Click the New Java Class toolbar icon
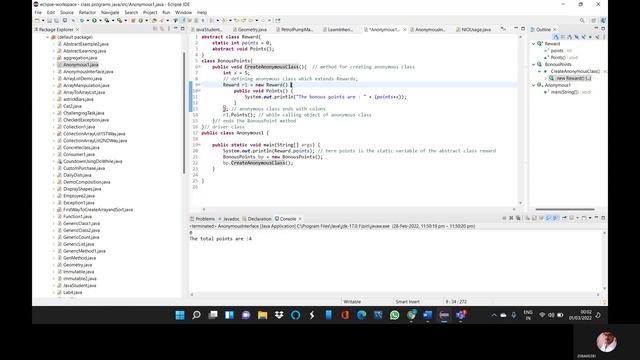Screen dimensions: 640x360 [x=141, y=20]
